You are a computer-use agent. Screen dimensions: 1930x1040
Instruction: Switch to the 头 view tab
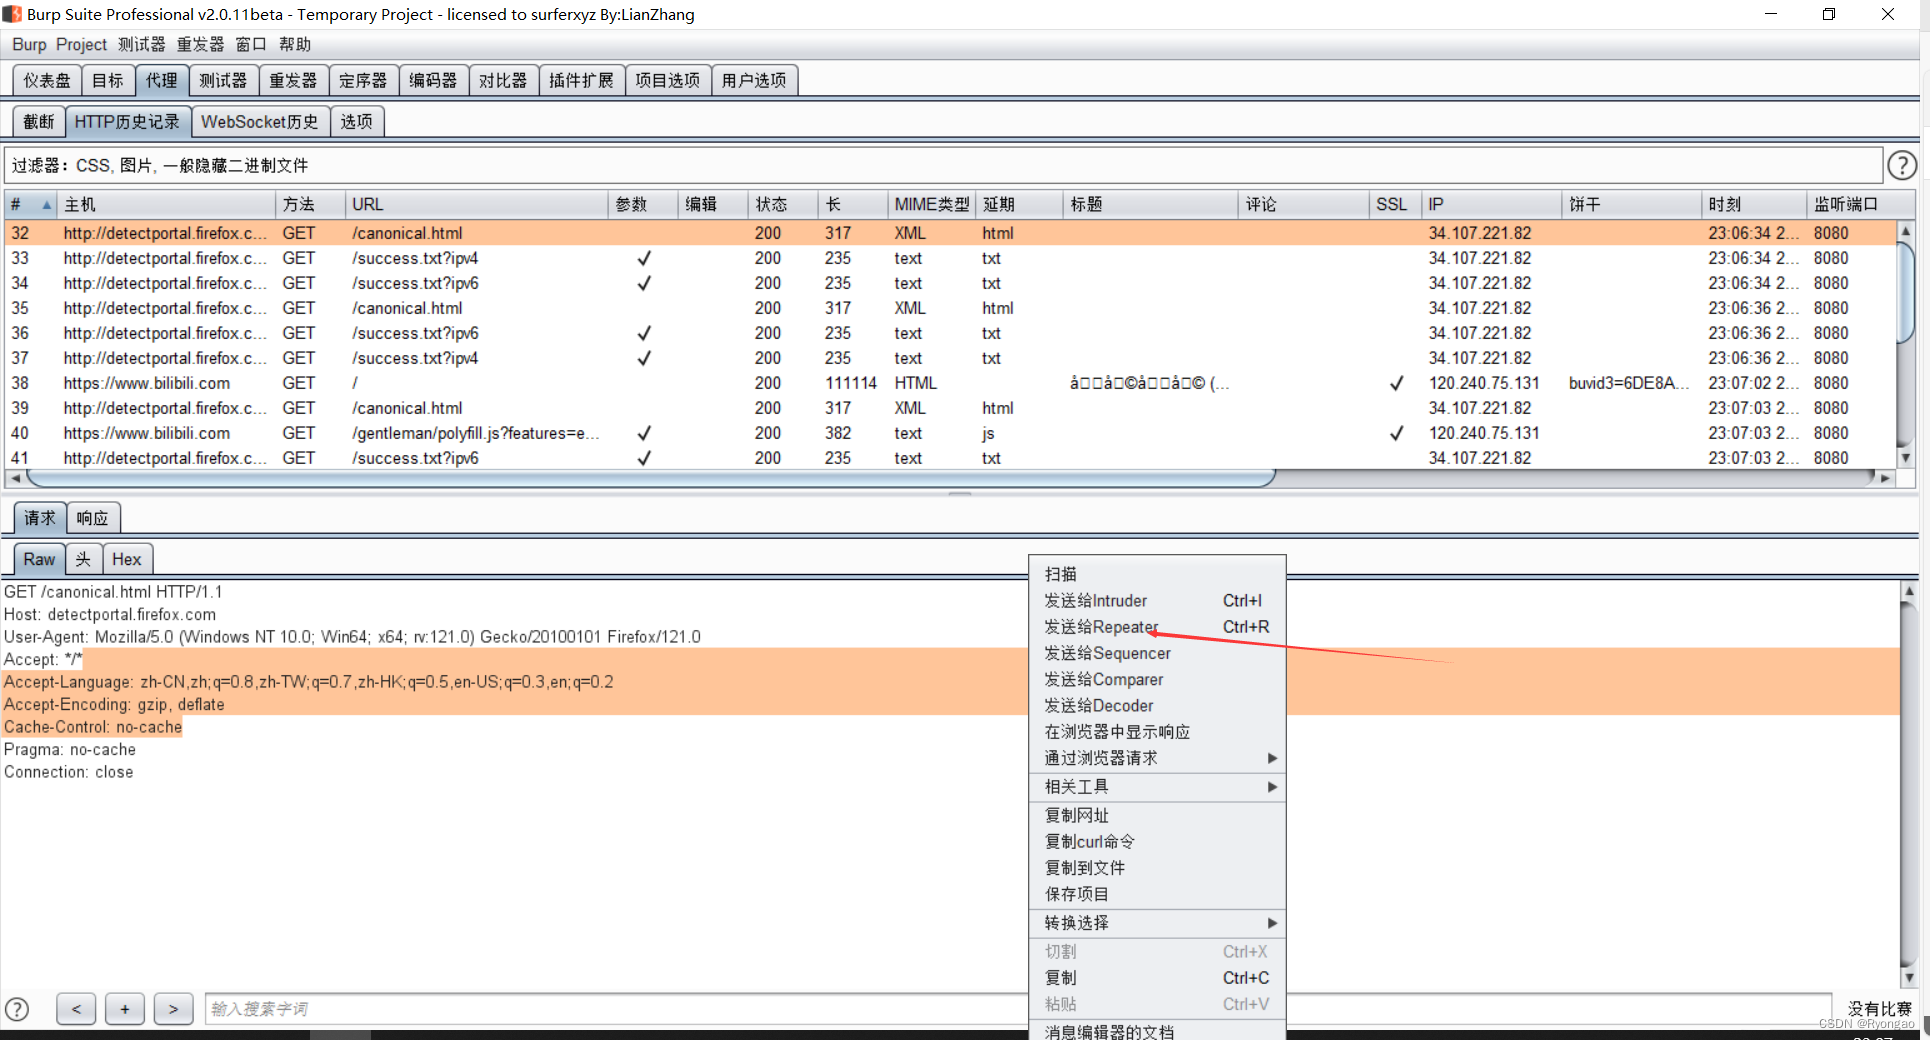[x=84, y=559]
